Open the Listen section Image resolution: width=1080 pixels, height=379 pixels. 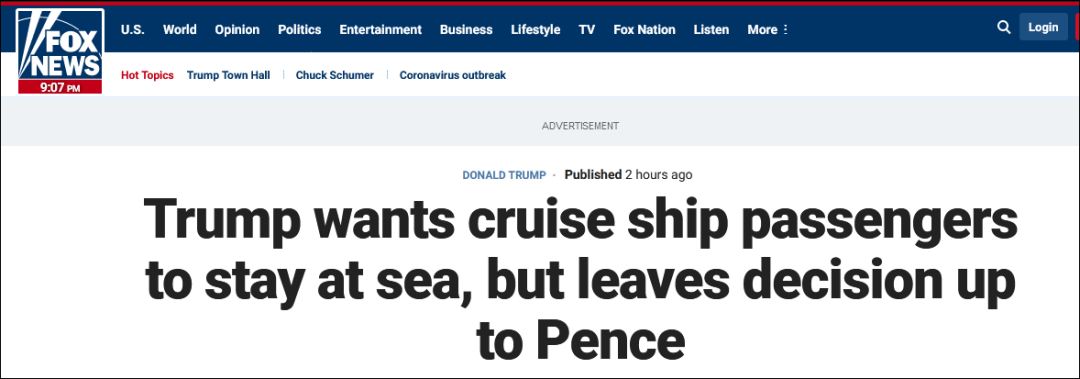(x=711, y=30)
